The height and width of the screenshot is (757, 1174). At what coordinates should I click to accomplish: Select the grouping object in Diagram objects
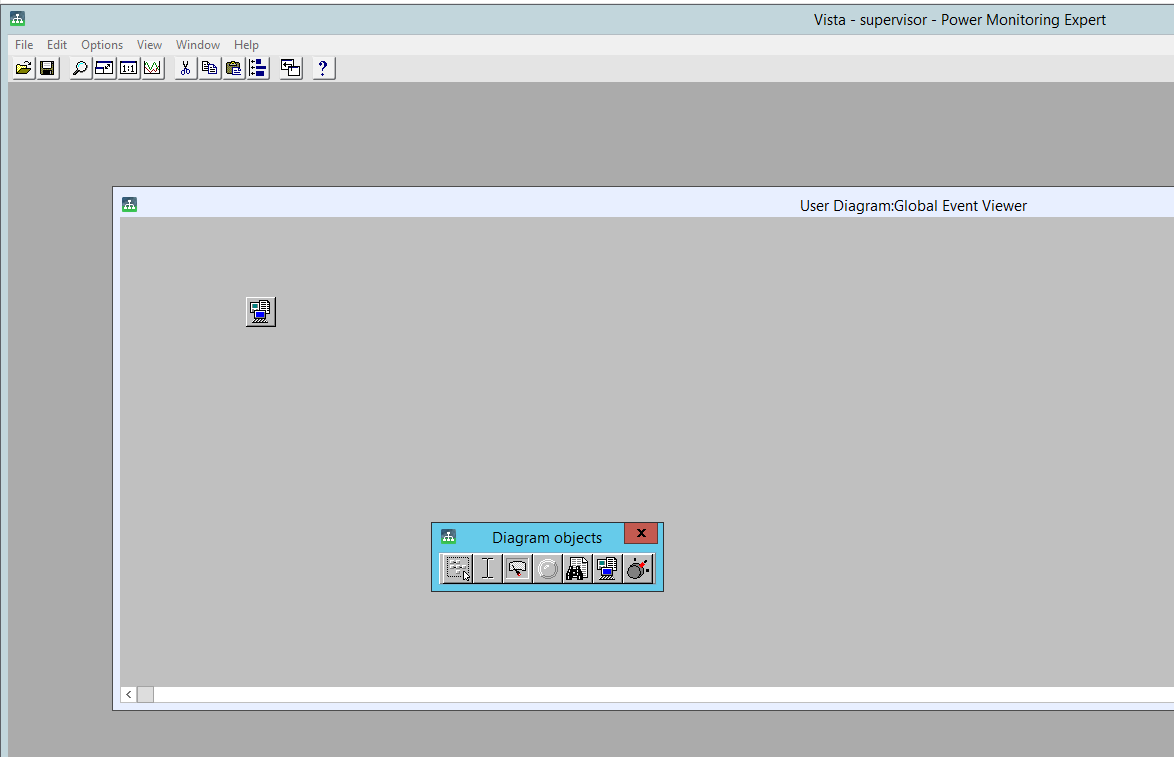(x=457, y=569)
